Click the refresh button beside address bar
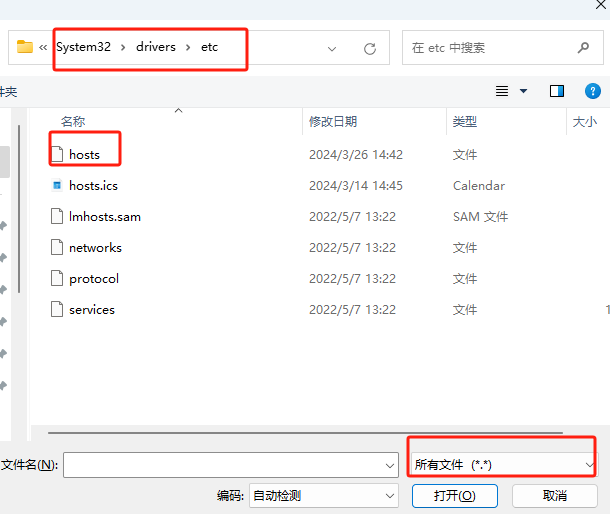 (370, 49)
